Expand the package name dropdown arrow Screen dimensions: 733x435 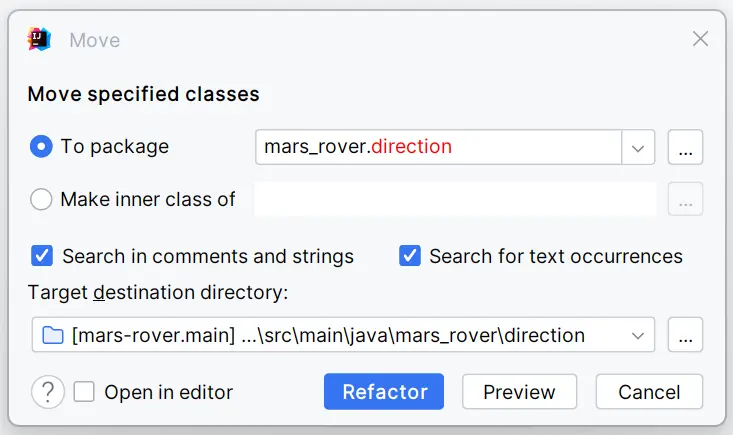(638, 147)
